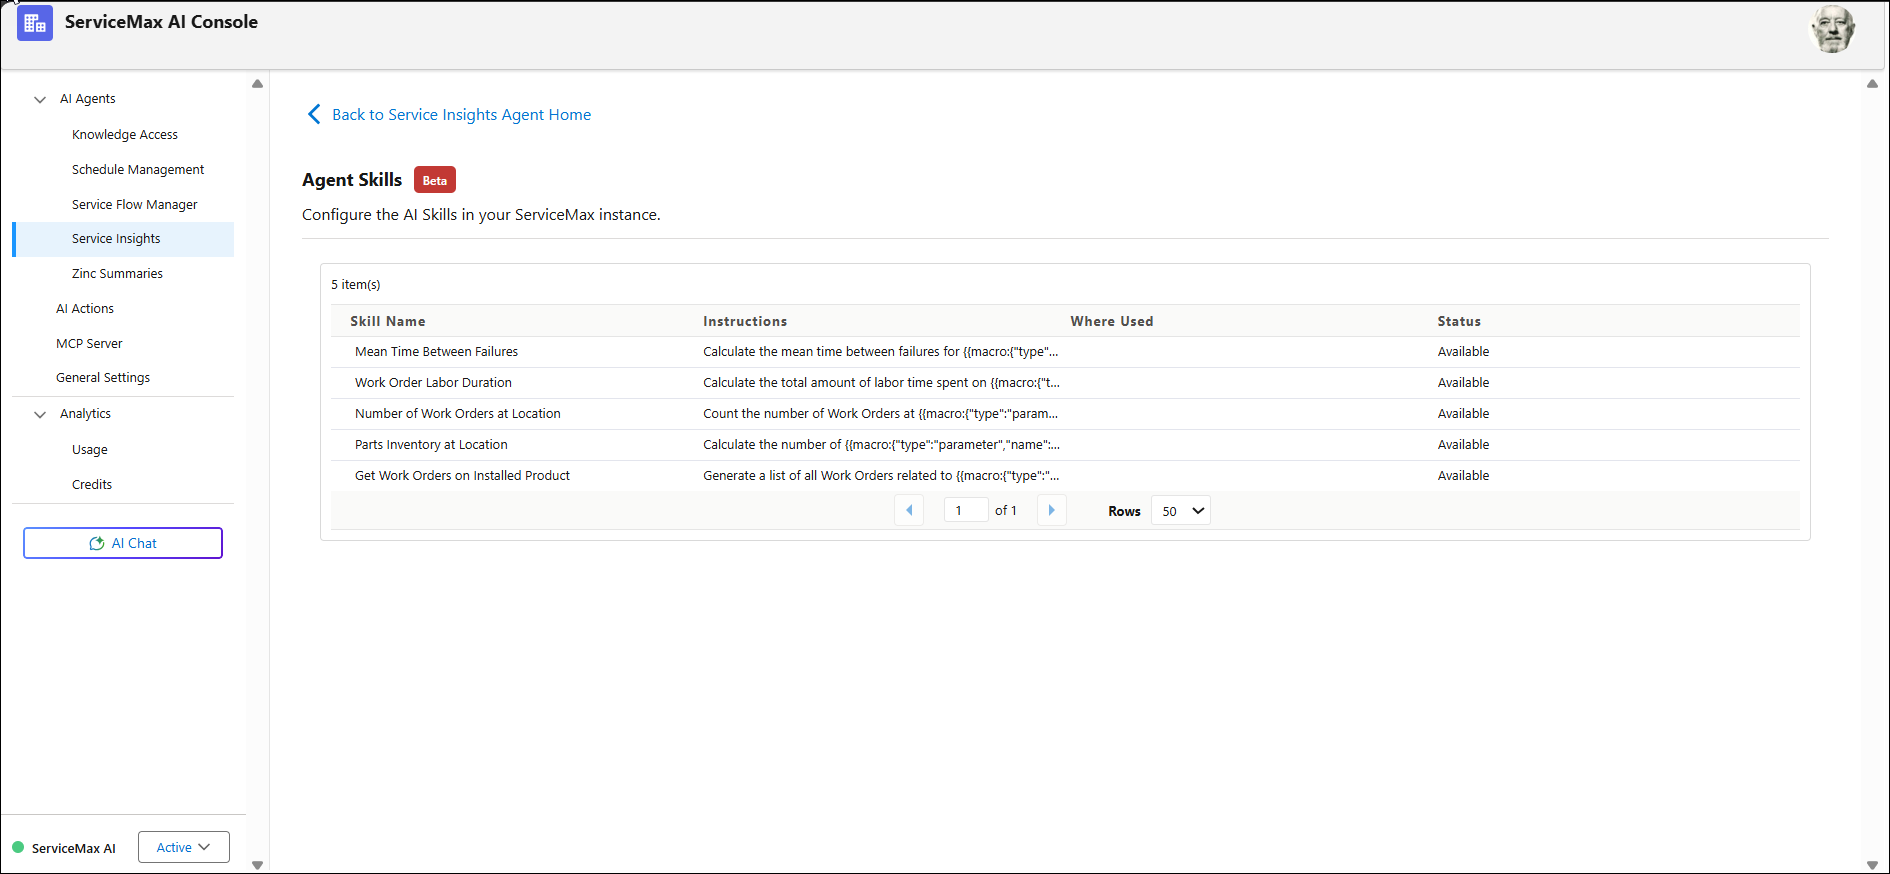Click Available status for Number of Work Orders at Location
This screenshot has height=874, width=1890.
[x=1463, y=413]
